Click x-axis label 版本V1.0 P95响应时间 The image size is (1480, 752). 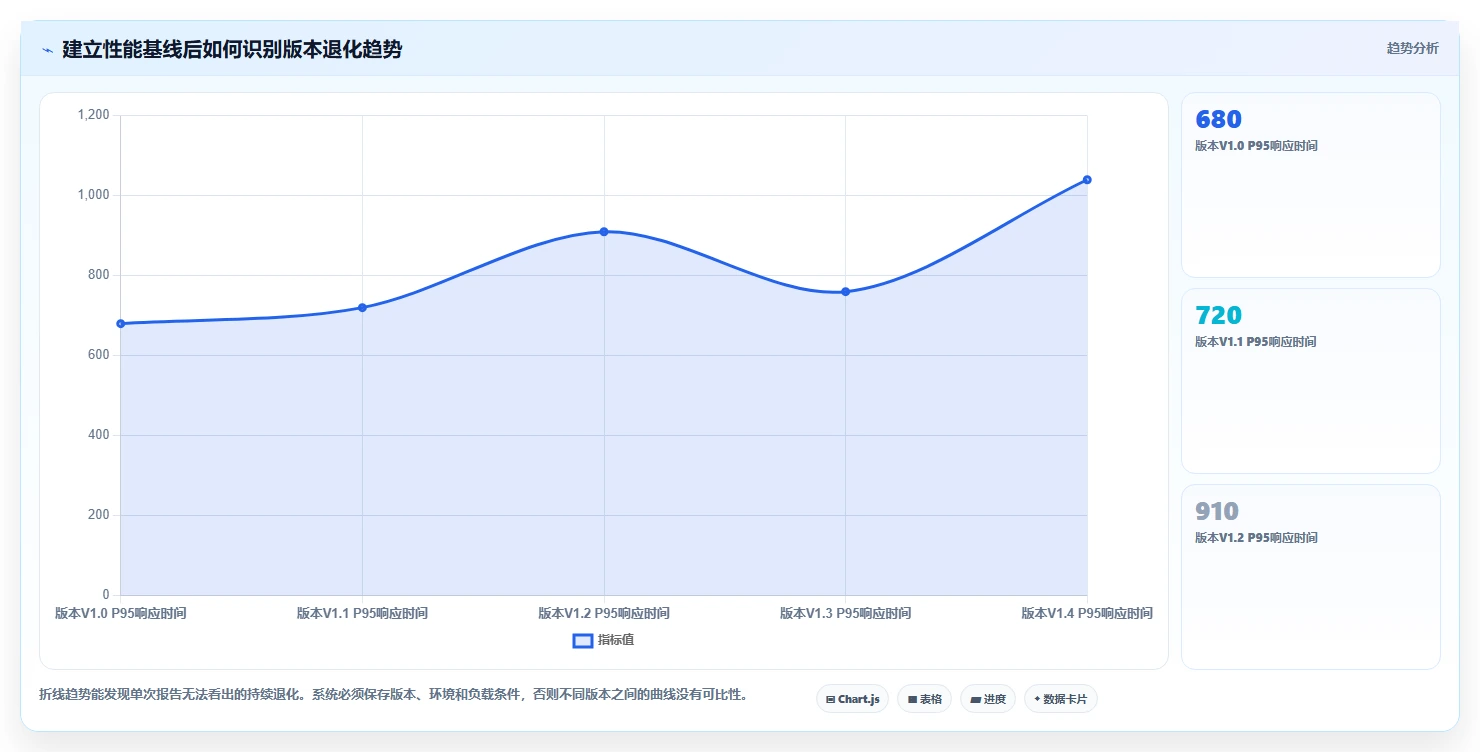[x=121, y=613]
